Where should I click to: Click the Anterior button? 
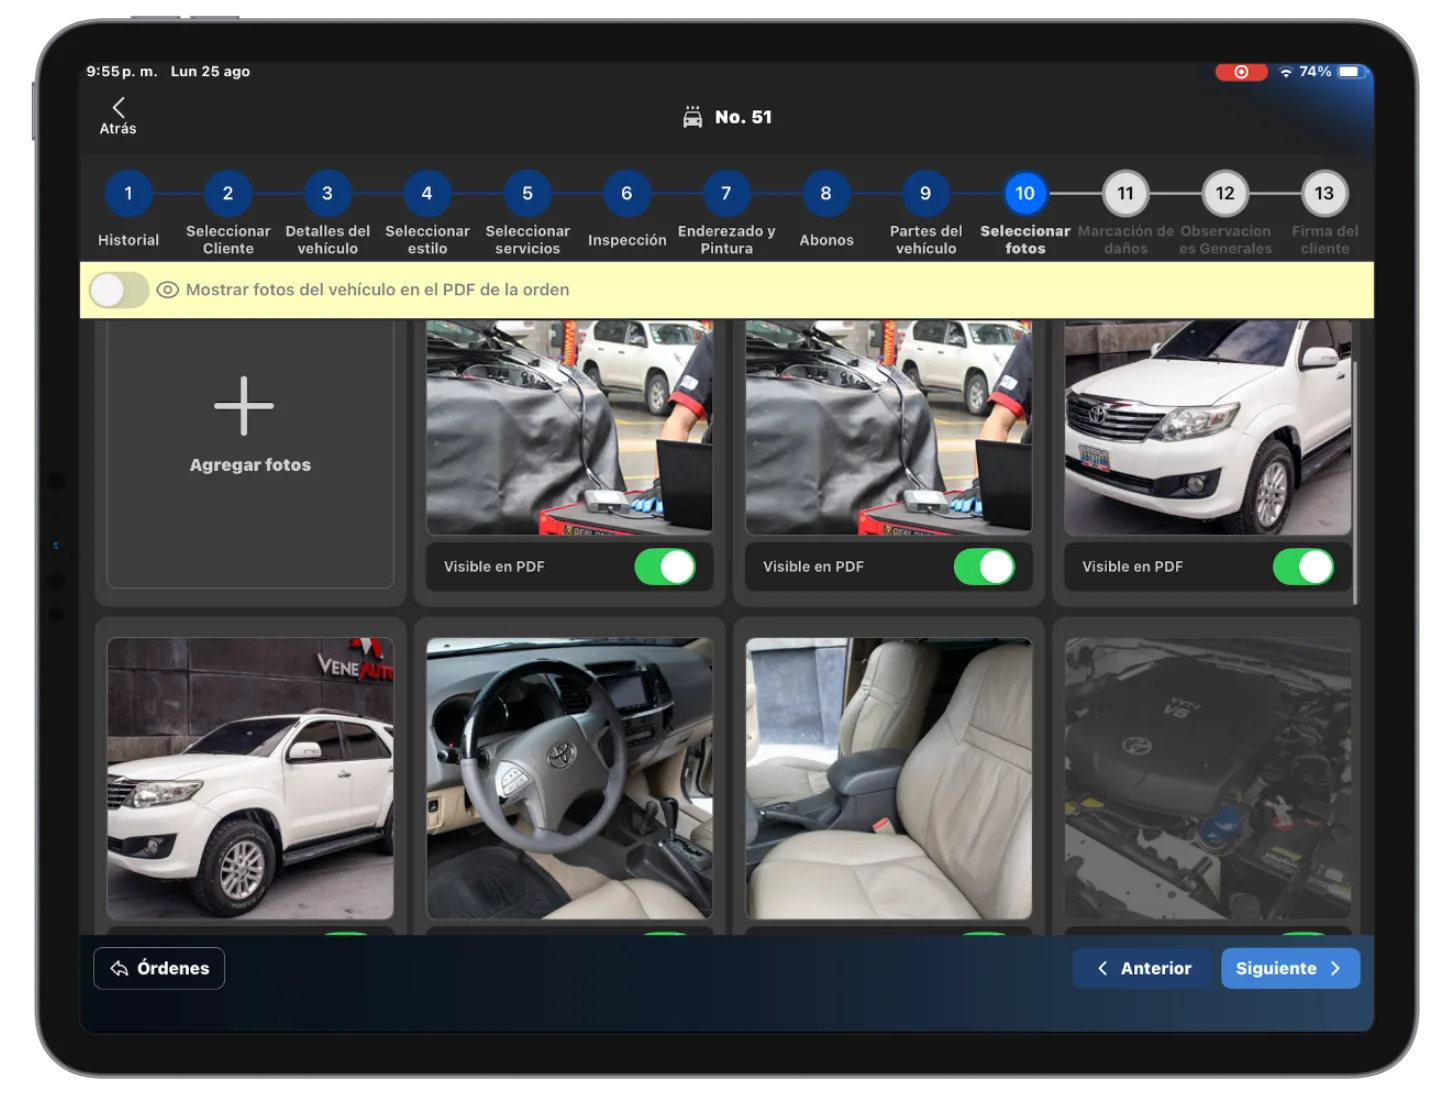click(1141, 968)
